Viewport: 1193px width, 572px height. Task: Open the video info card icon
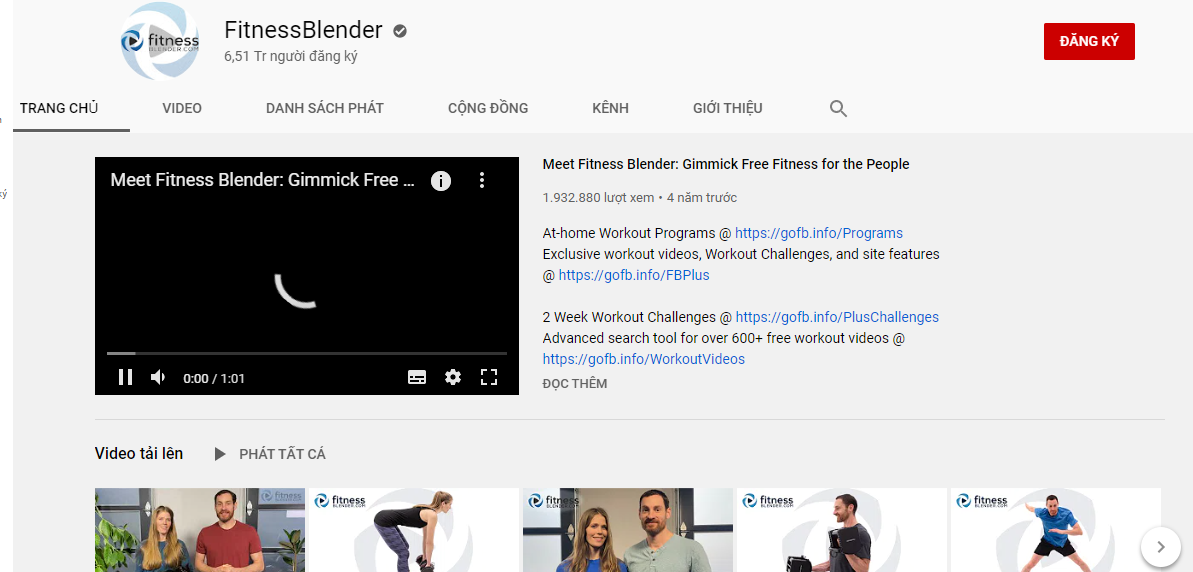441,180
